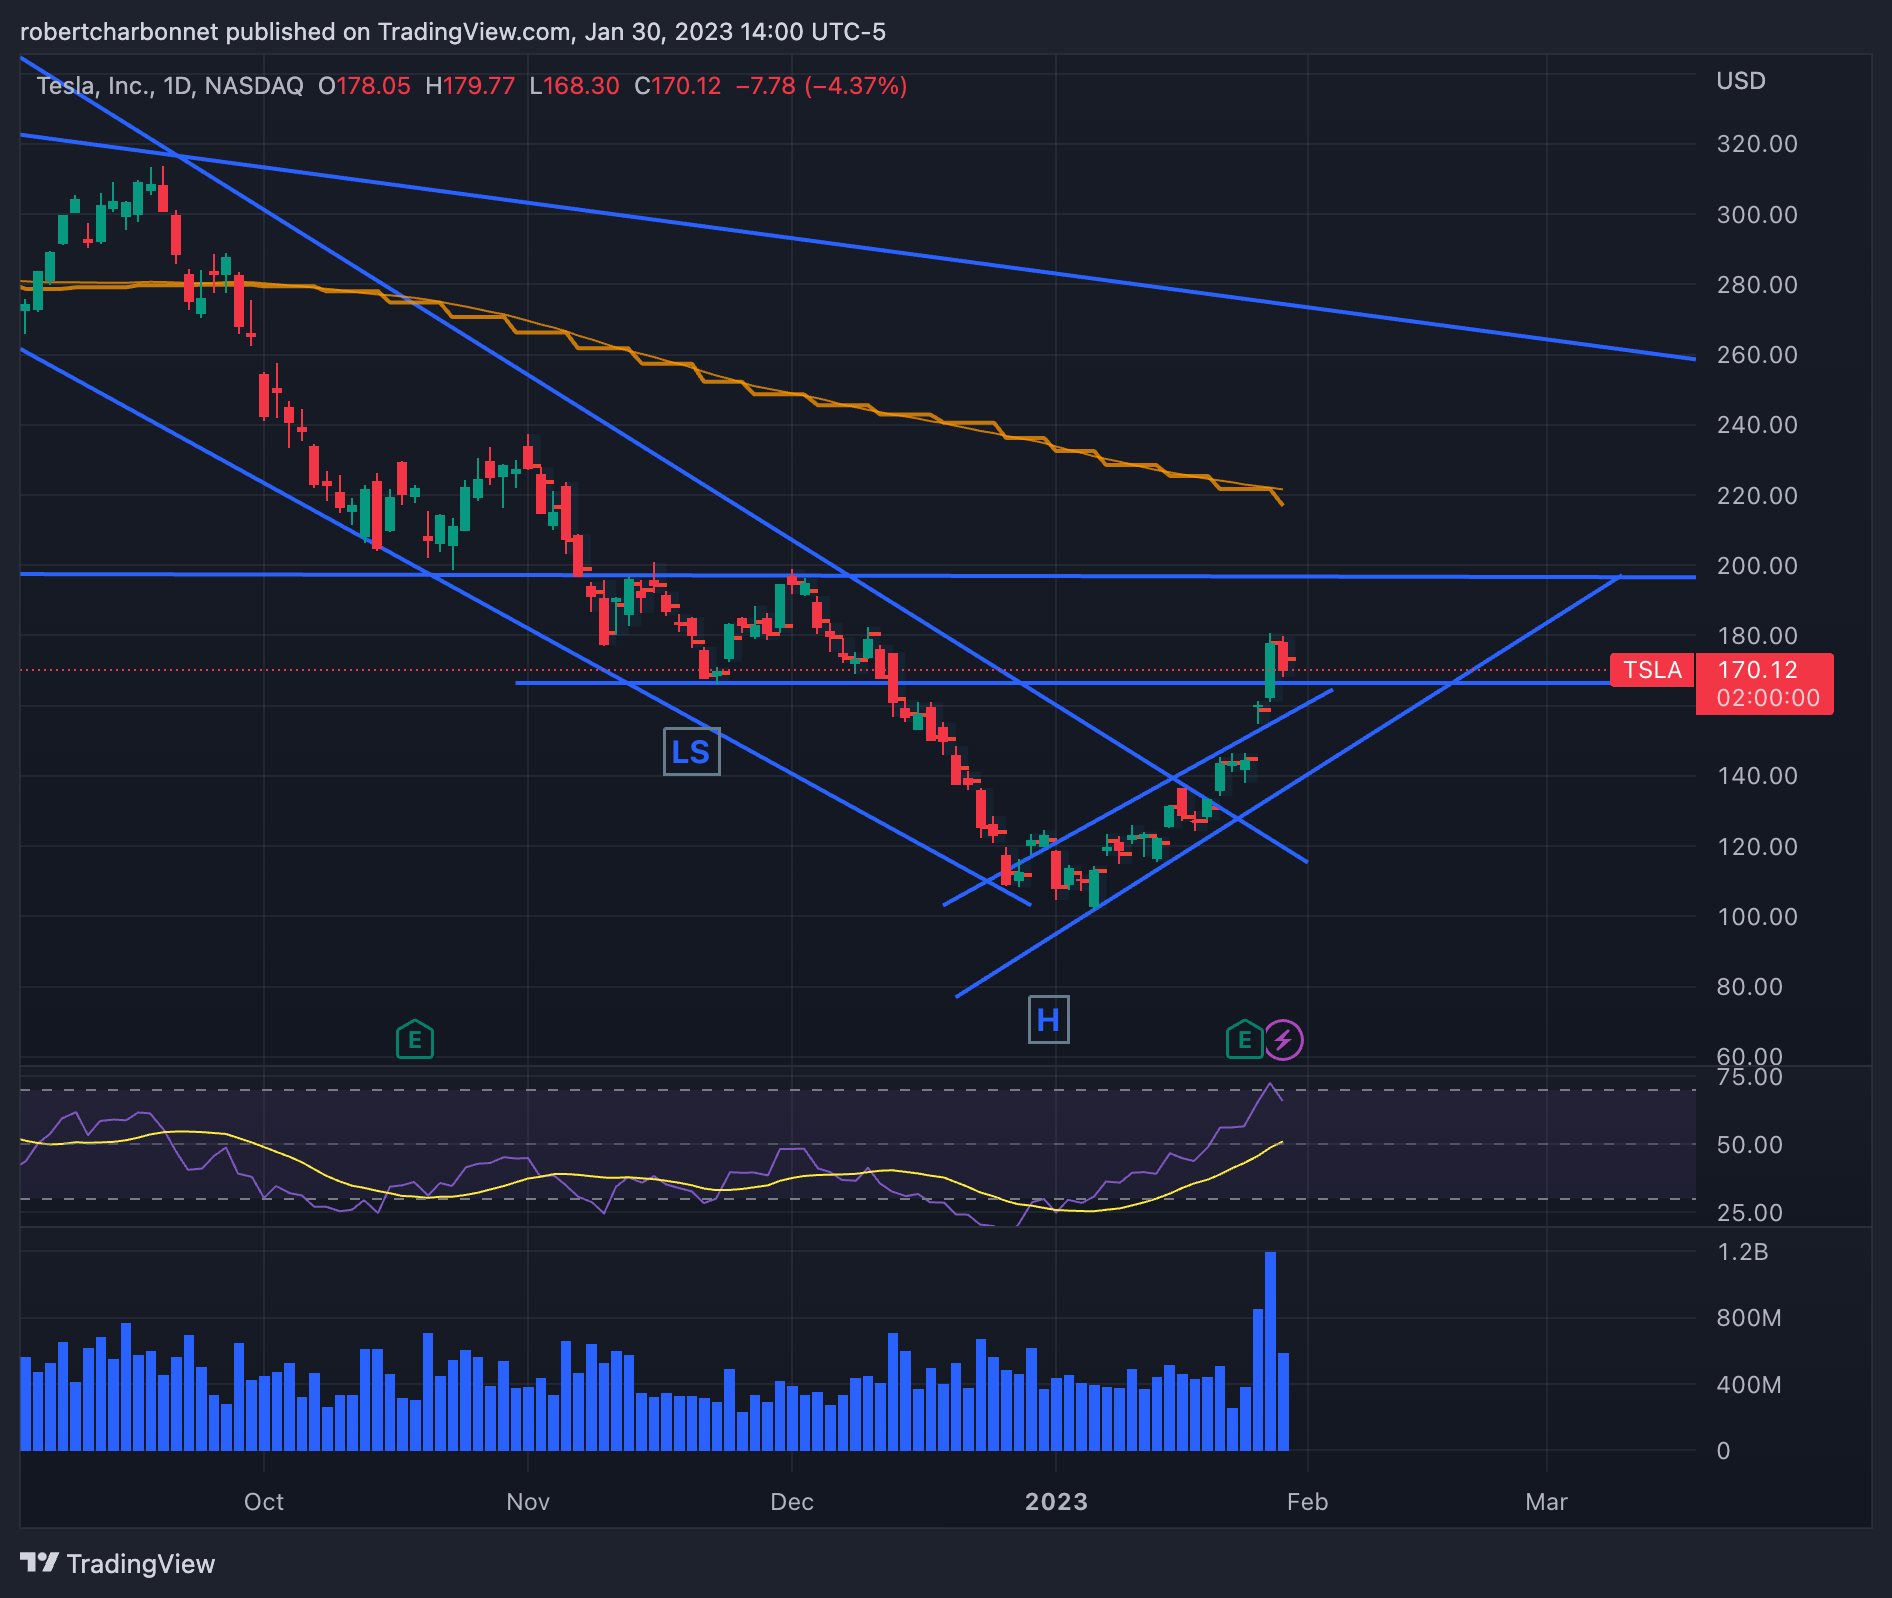Click the January earnings E marker
1892x1598 pixels.
tap(1244, 1040)
